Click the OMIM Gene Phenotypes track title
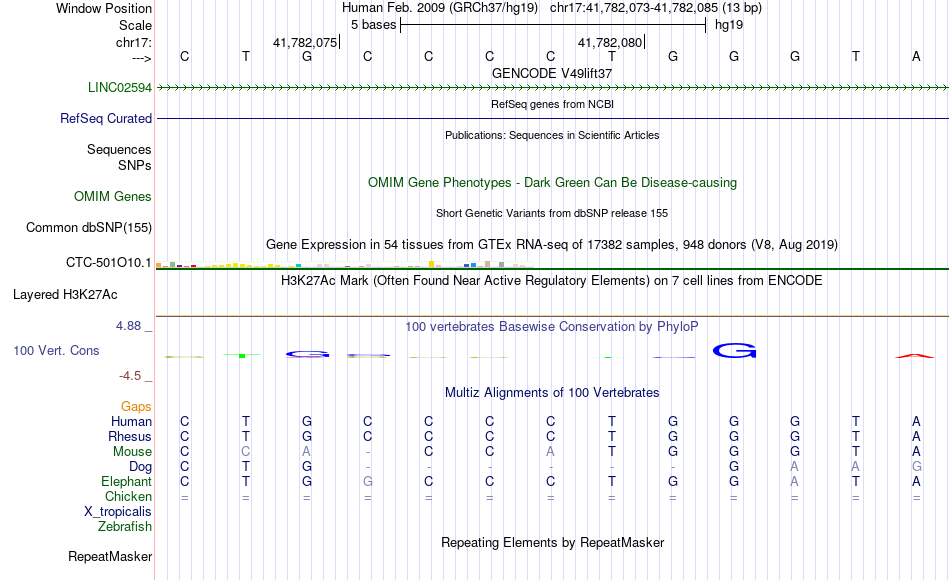950x580 pixels. point(552,182)
